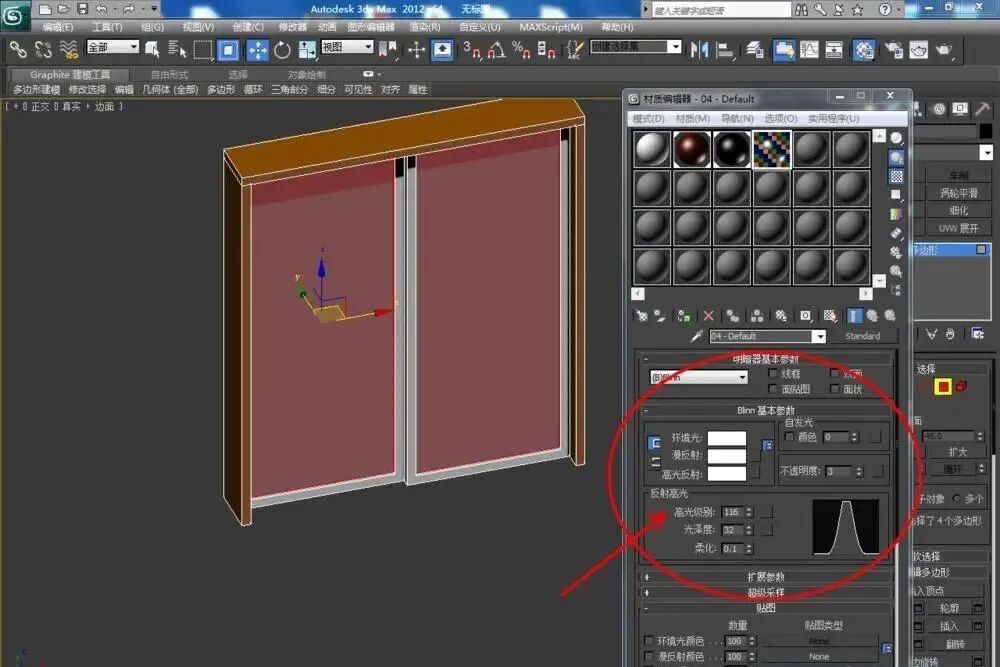Click the 漫反射 white color swatch
This screenshot has width=1000, height=667.
(x=726, y=455)
